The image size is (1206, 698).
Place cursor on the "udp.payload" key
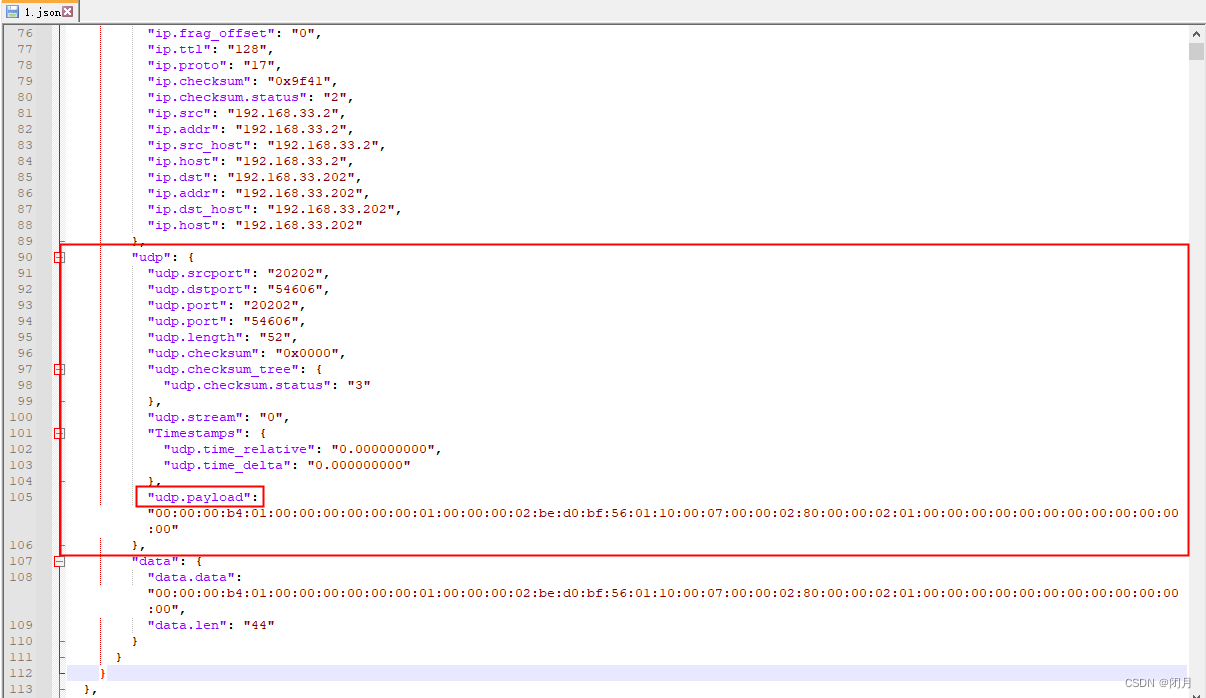pyautogui.click(x=198, y=497)
